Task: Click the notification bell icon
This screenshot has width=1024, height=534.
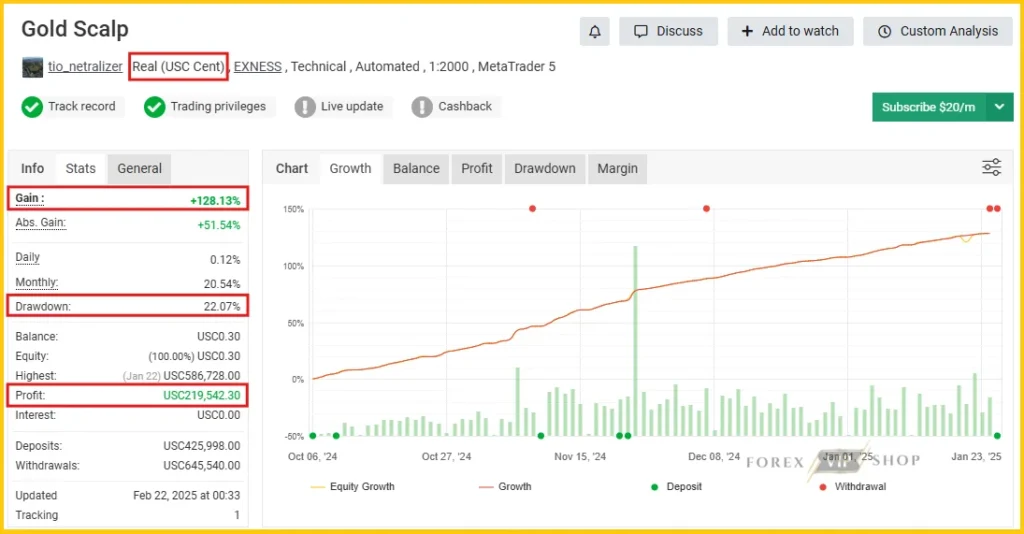Action: [x=594, y=31]
